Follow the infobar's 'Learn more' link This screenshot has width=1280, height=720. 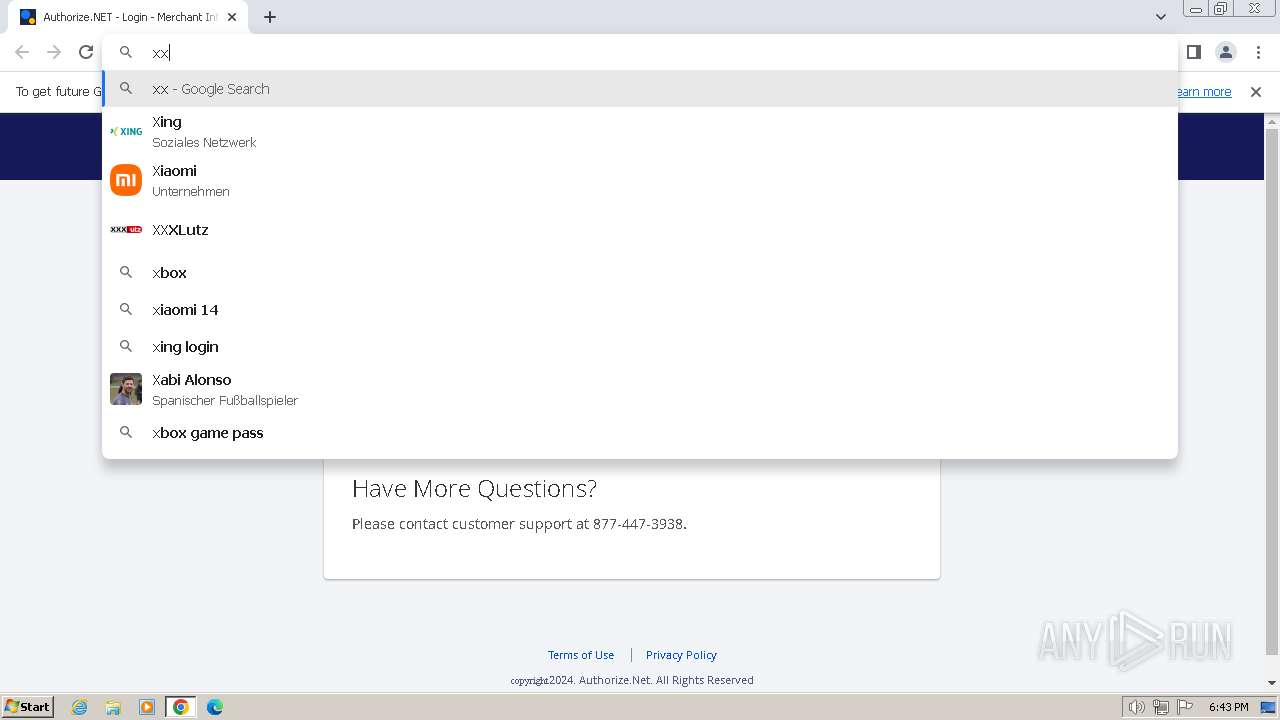coord(1203,92)
